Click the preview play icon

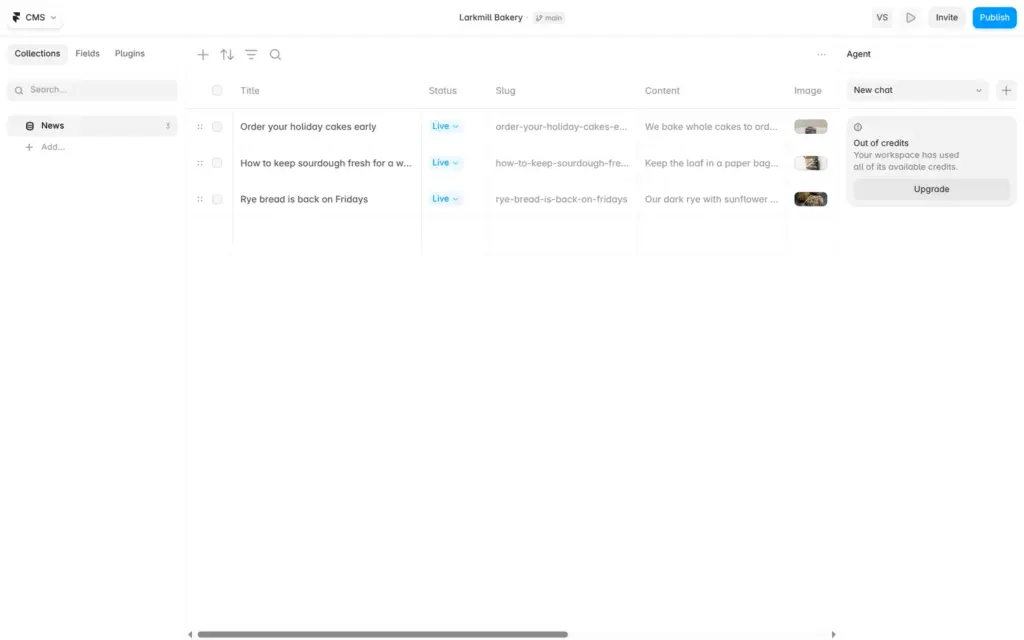[x=910, y=18]
